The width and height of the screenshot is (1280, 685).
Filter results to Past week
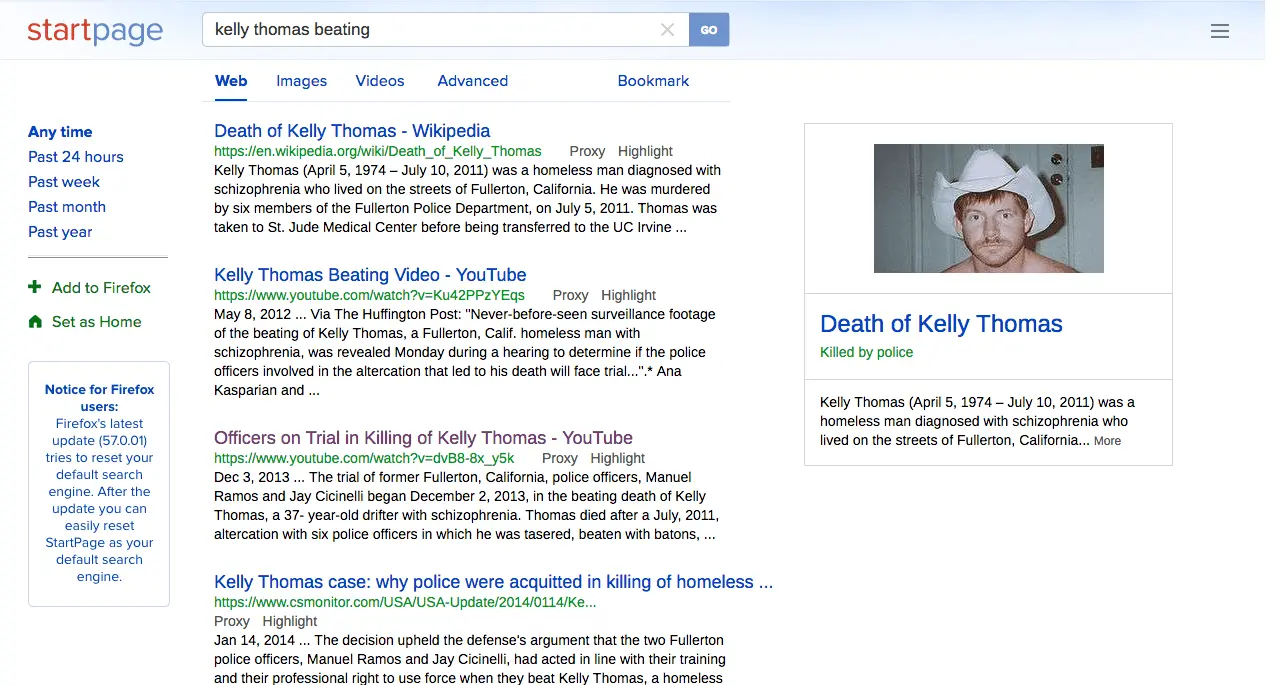[64, 182]
